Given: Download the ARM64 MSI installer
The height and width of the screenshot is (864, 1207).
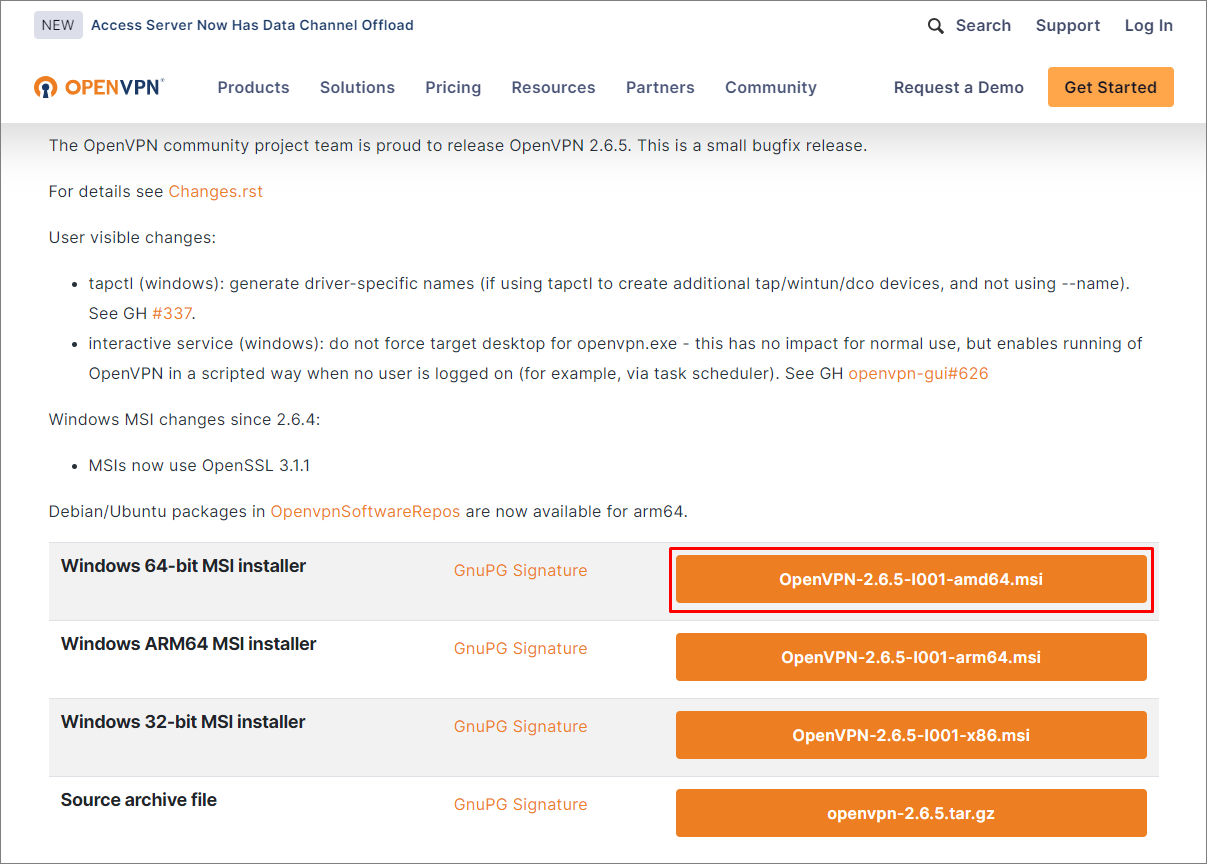Looking at the screenshot, I should point(911,657).
